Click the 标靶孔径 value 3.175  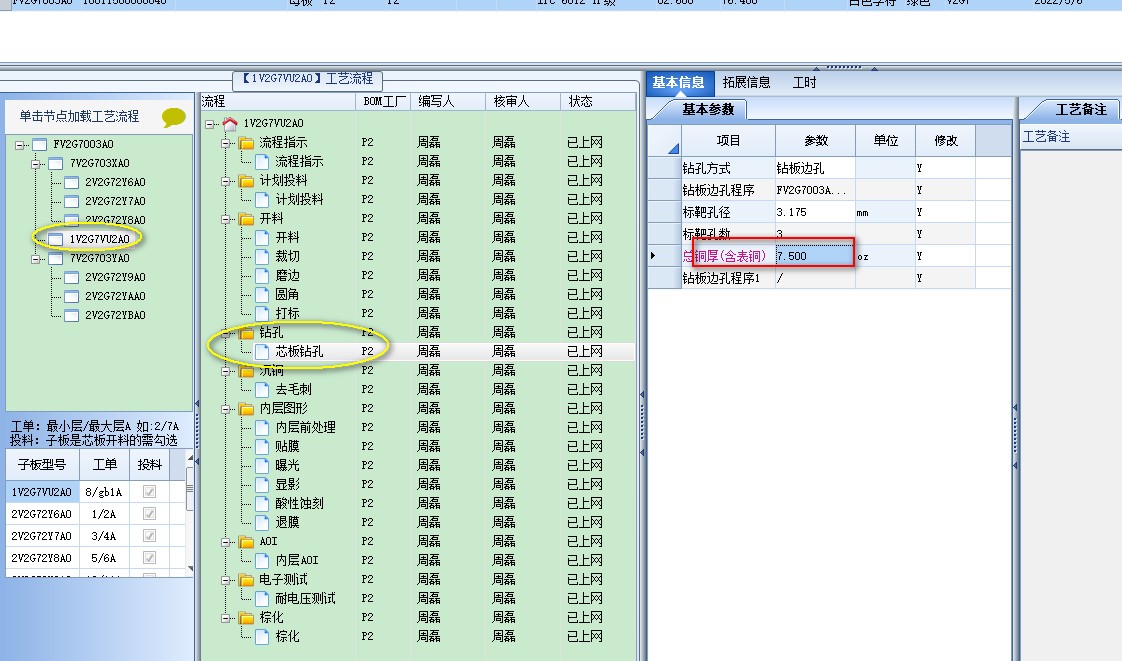[x=815, y=212]
